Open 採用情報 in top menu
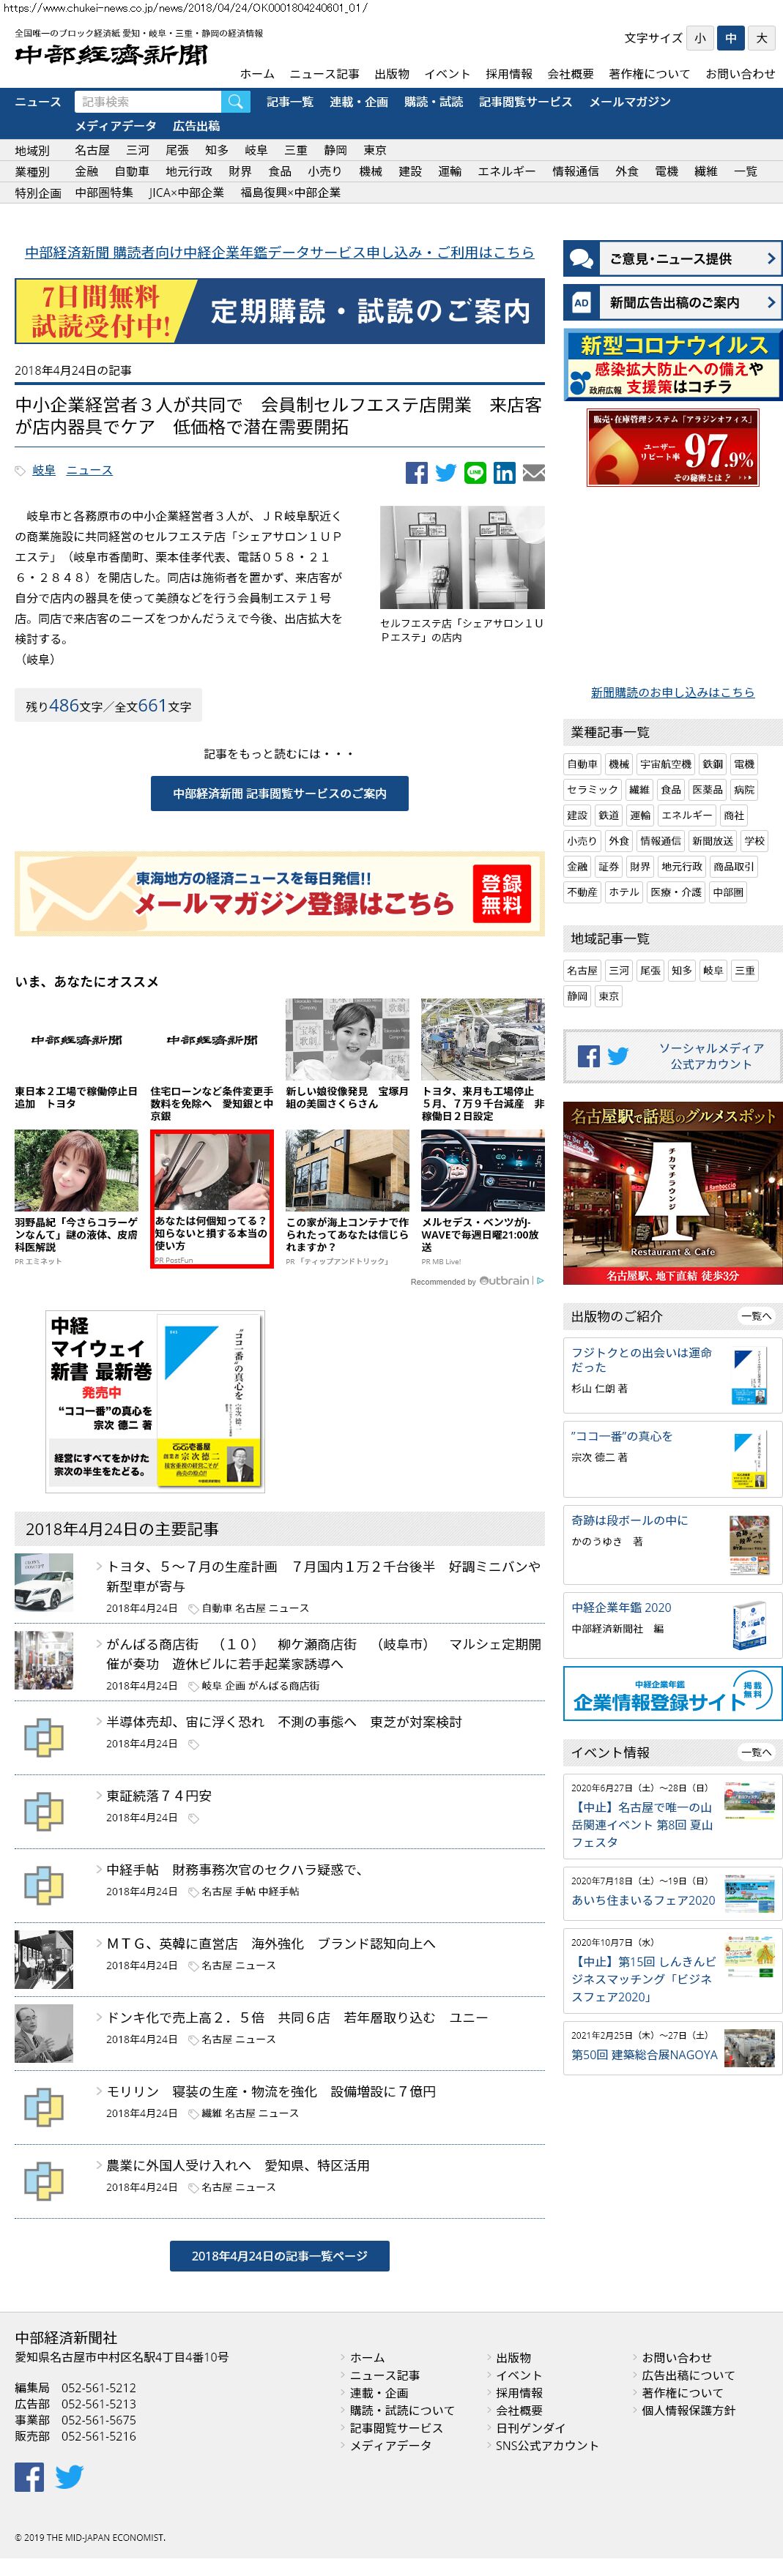This screenshot has height=2576, width=783. pyautogui.click(x=508, y=74)
